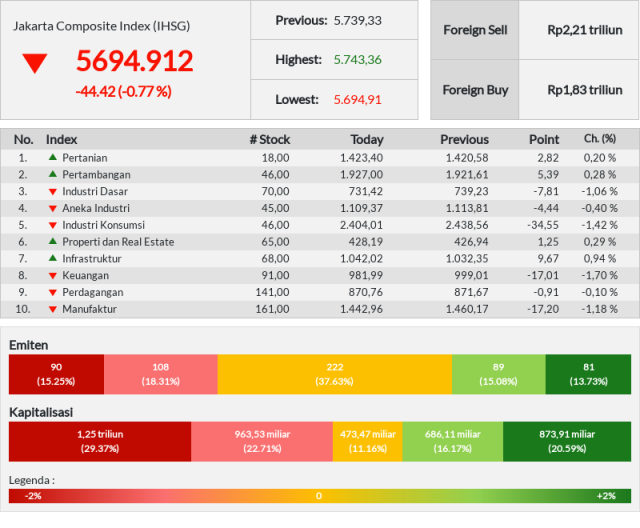This screenshot has width=640, height=528.
Task: Click the green up arrow next to Infrastruktur
Action: 53,258
